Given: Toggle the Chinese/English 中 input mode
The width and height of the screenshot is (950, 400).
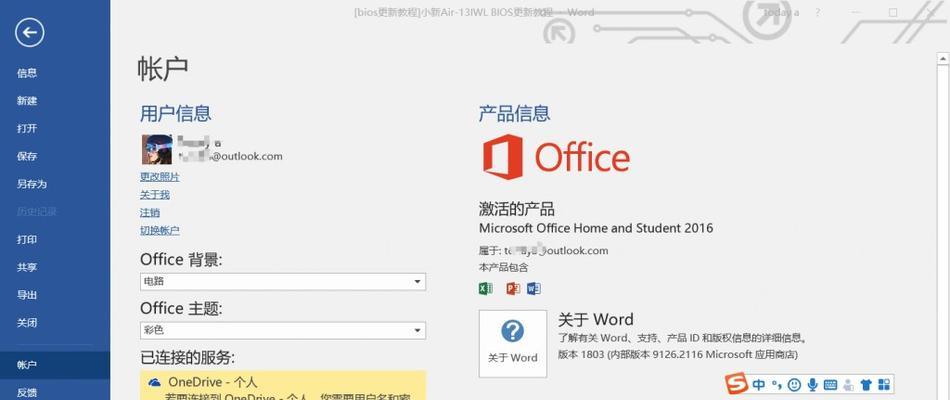Looking at the screenshot, I should coord(758,384).
